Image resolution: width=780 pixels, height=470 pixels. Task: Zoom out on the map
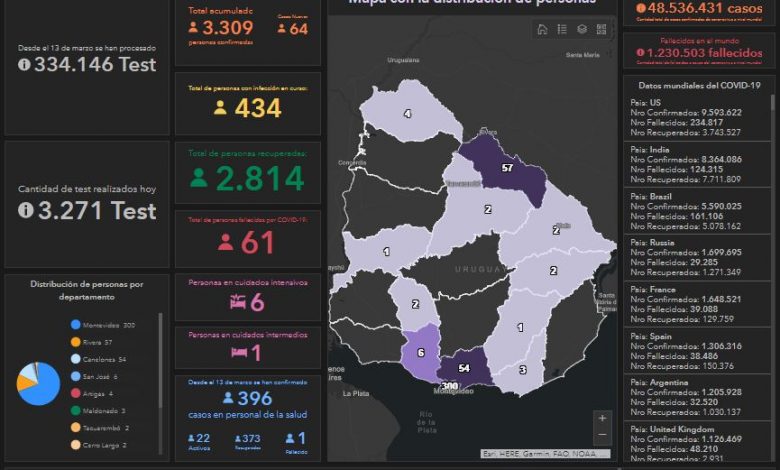[601, 436]
